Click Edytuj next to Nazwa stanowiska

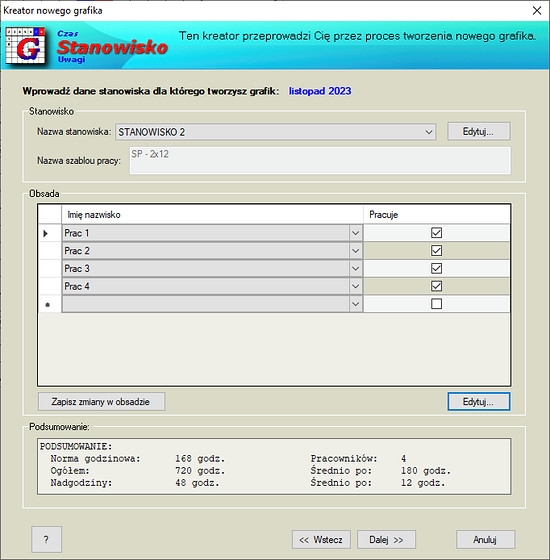[x=479, y=131]
